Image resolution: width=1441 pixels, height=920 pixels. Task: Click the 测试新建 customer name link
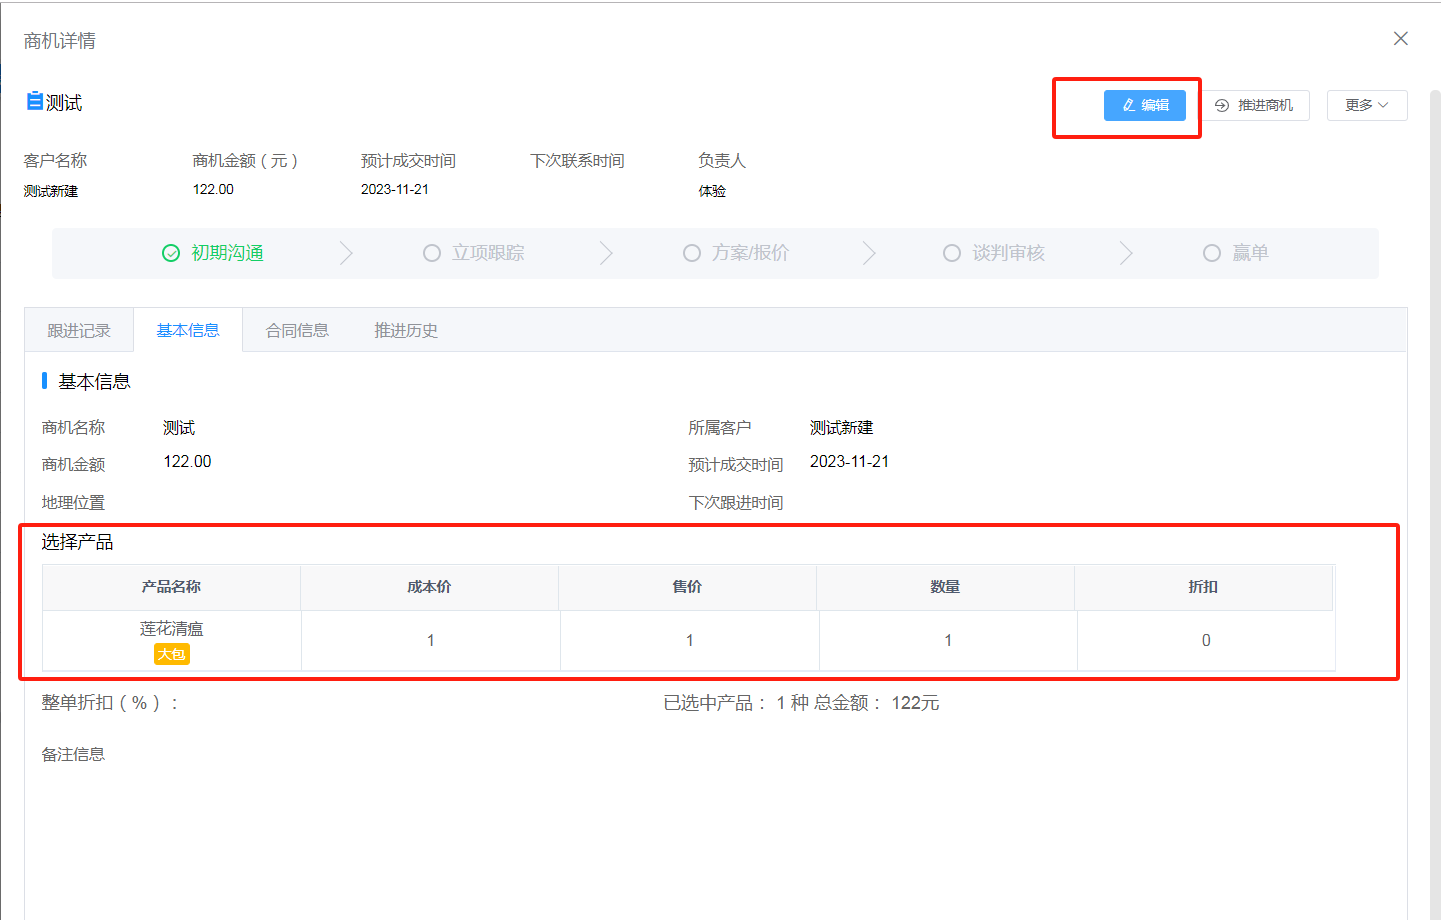pyautogui.click(x=51, y=191)
